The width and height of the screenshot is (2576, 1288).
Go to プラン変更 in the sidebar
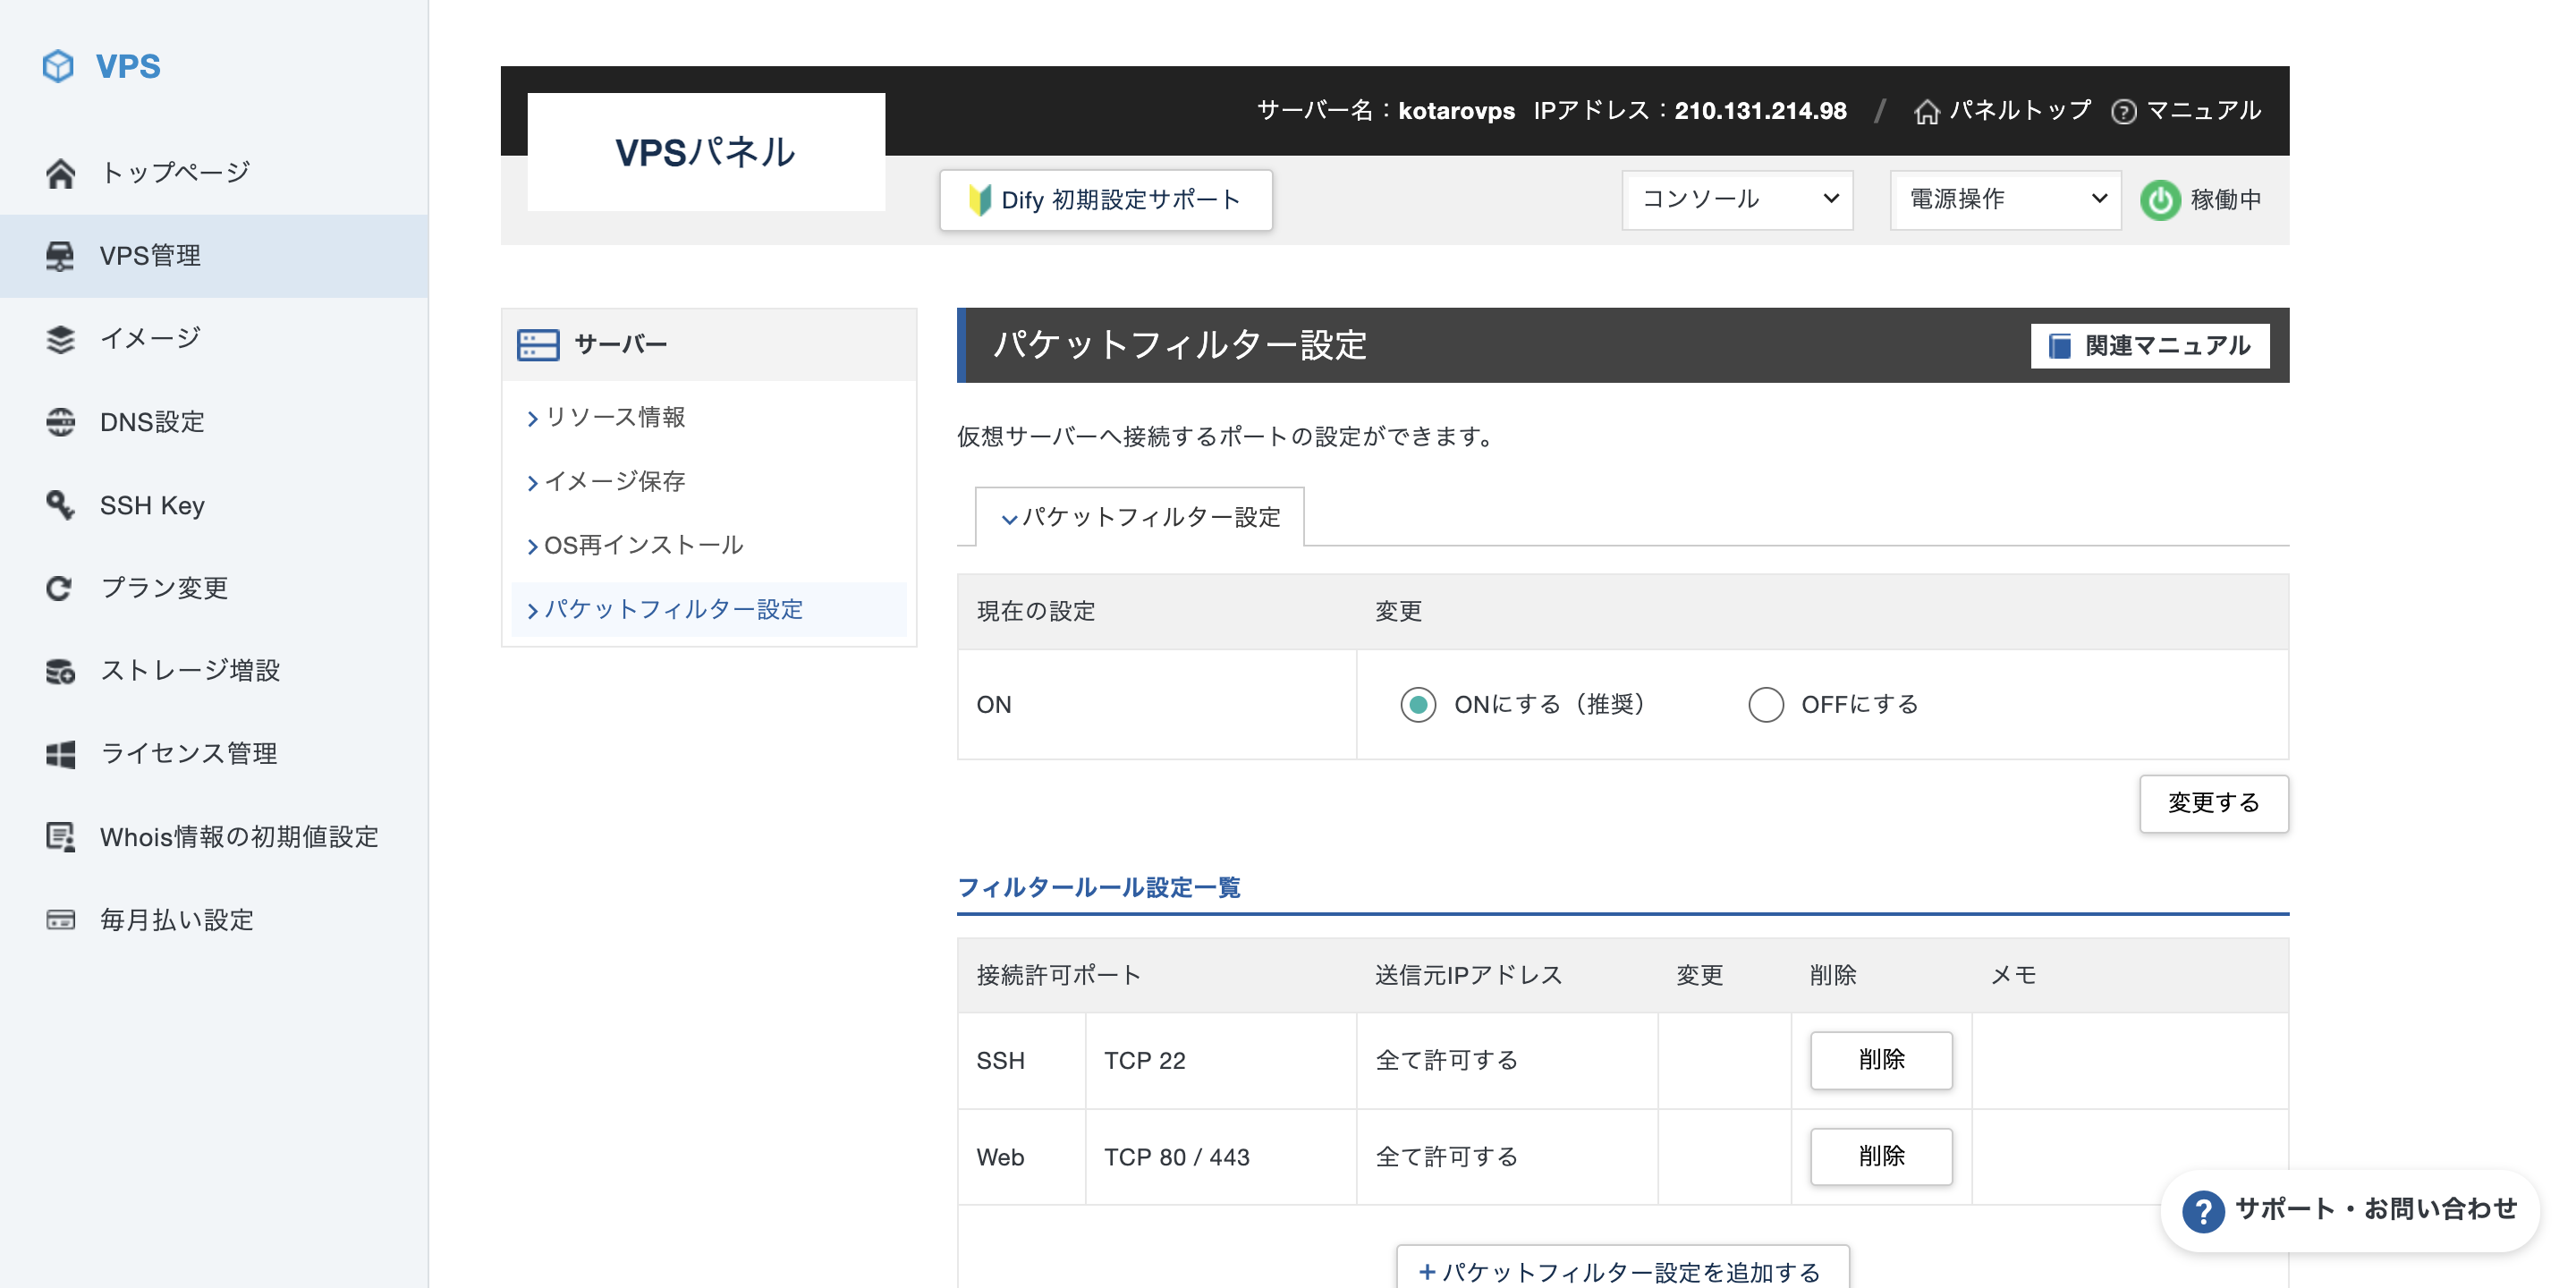pos(214,588)
